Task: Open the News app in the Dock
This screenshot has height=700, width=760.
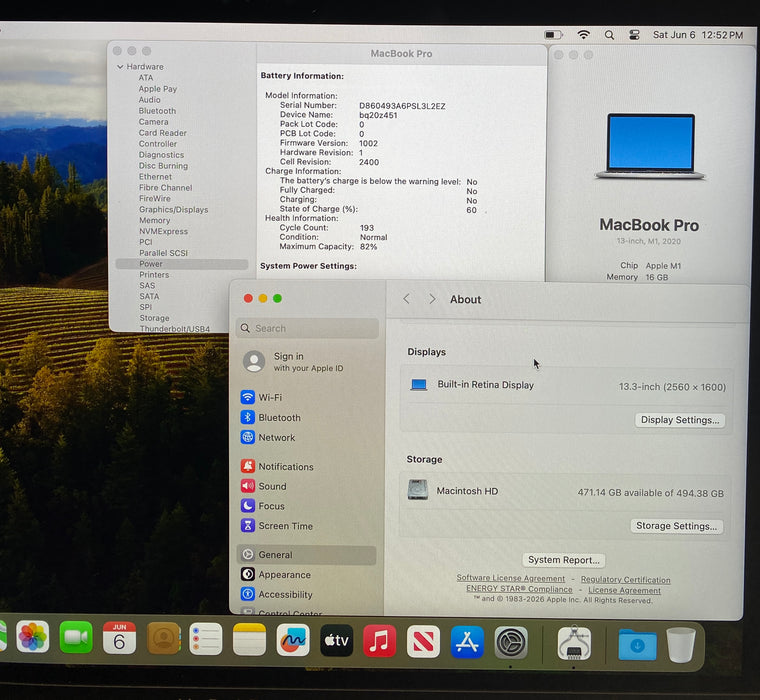Action: pyautogui.click(x=423, y=641)
